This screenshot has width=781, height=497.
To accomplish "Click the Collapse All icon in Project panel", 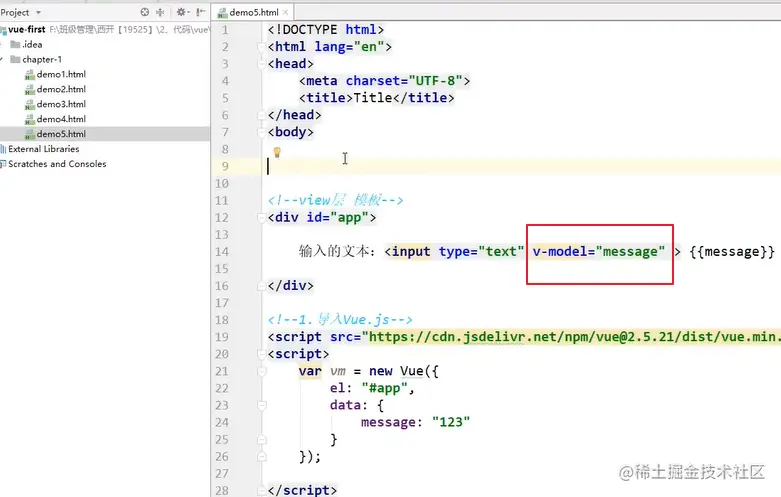I will (x=160, y=12).
